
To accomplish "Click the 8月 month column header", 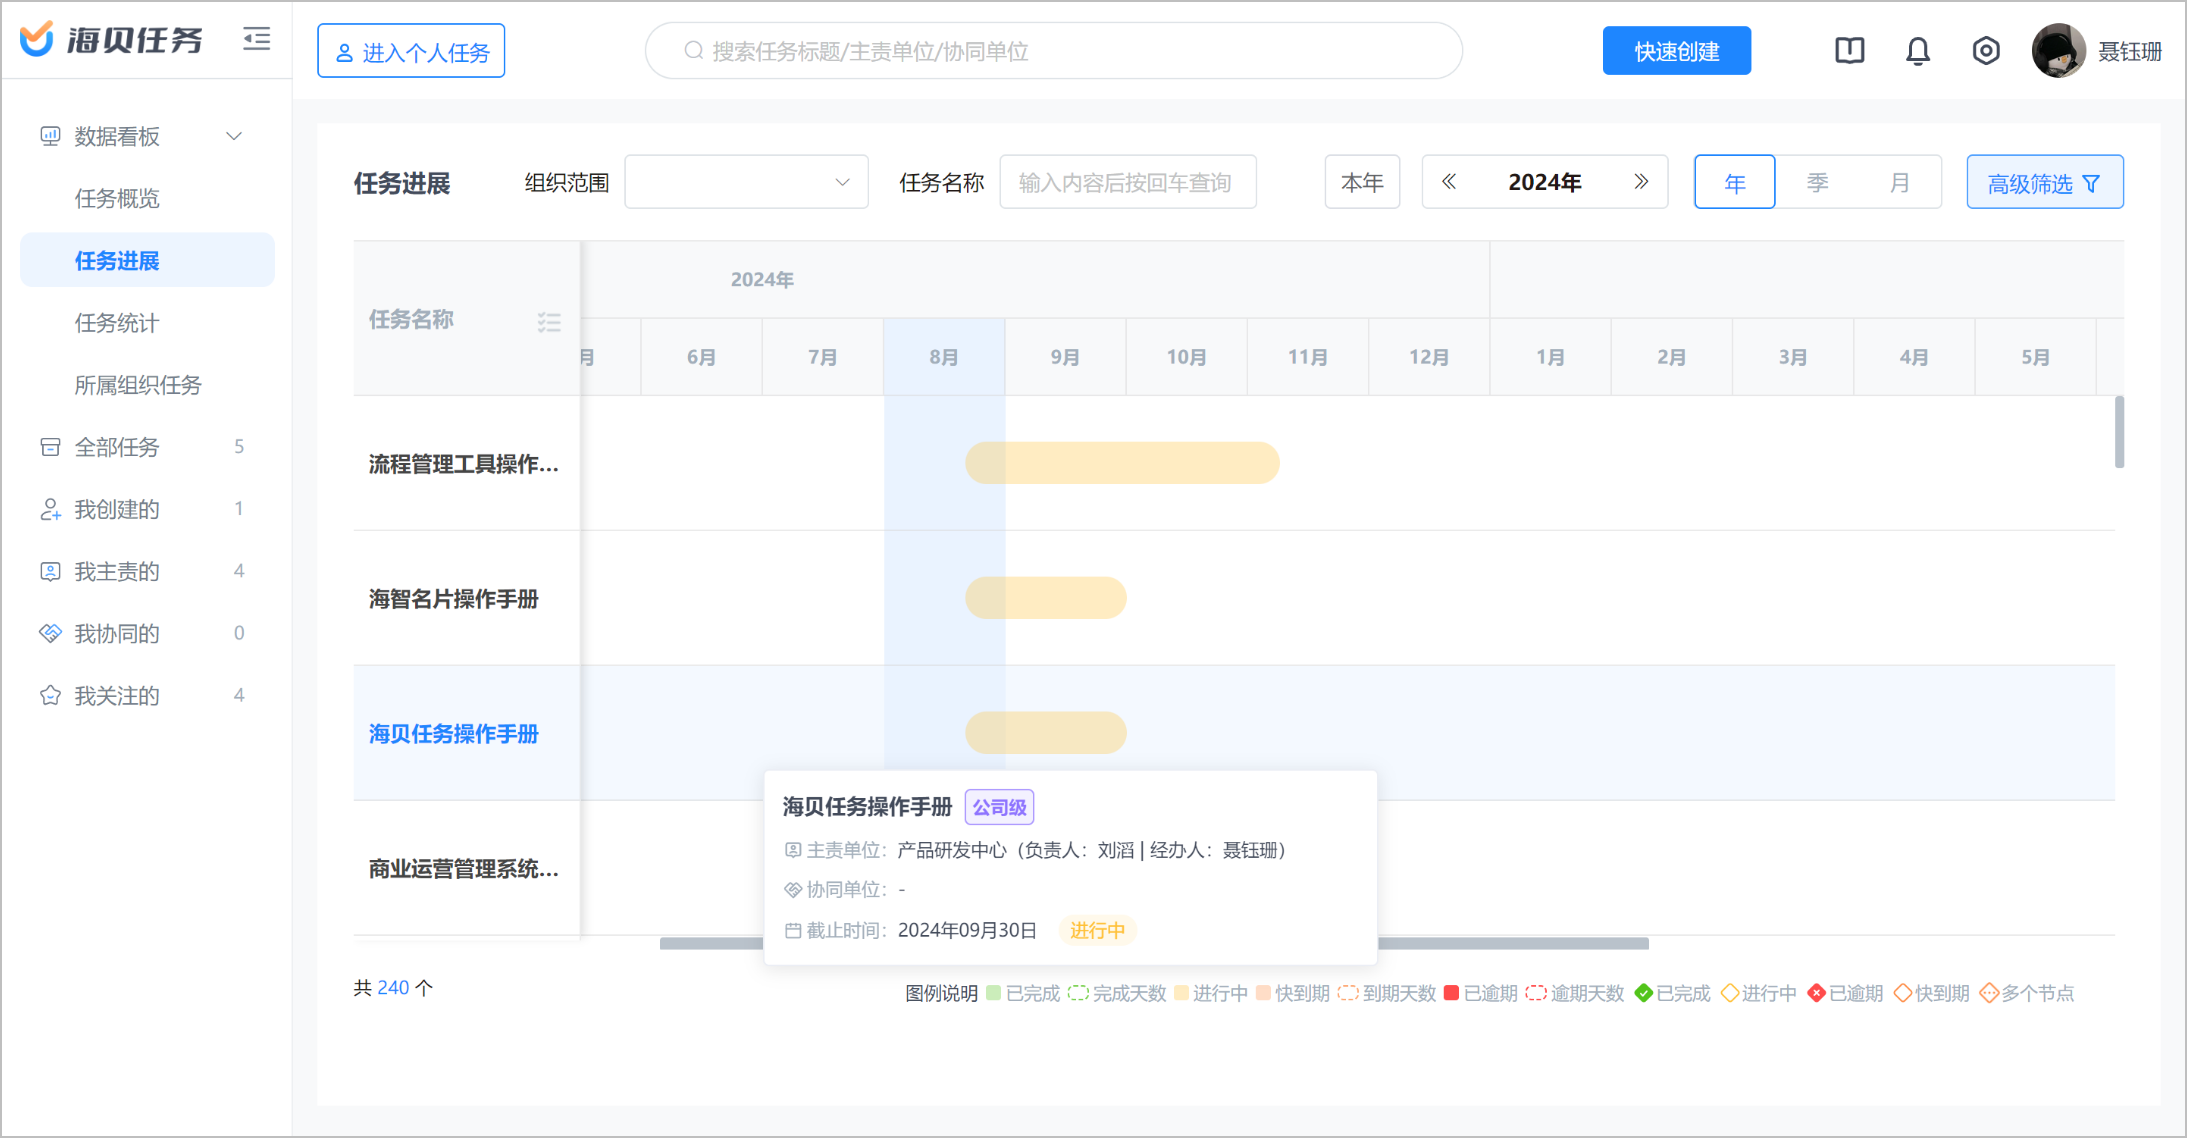I will click(x=944, y=357).
